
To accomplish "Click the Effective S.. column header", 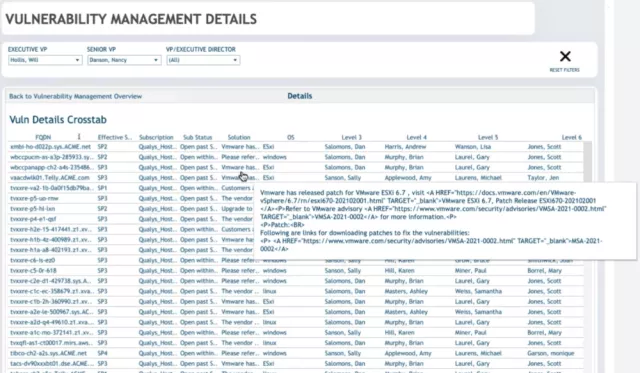I will pos(115,138).
